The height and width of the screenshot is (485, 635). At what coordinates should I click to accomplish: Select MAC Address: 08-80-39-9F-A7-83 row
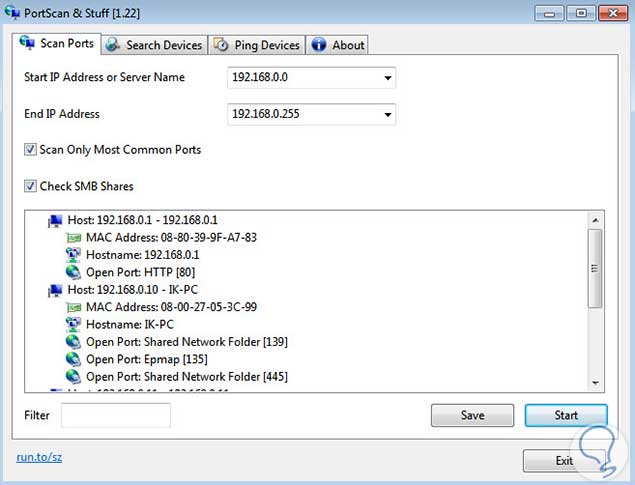[171, 238]
